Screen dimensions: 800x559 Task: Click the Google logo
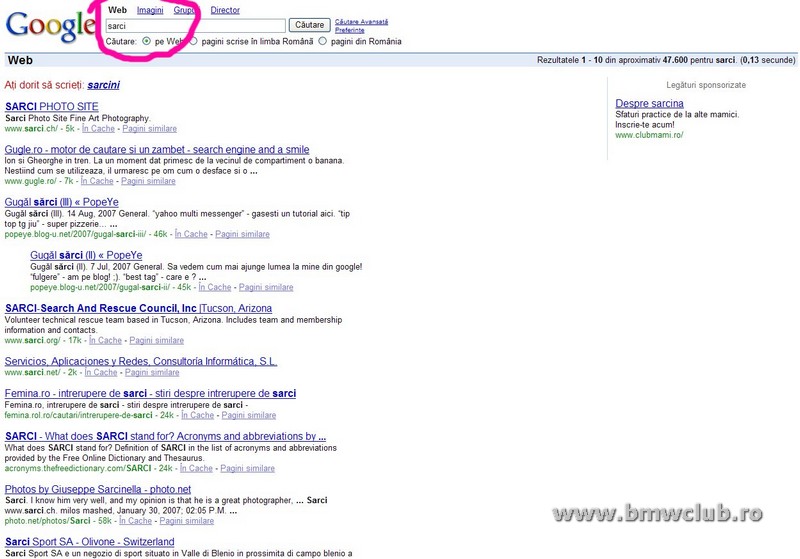(x=50, y=26)
